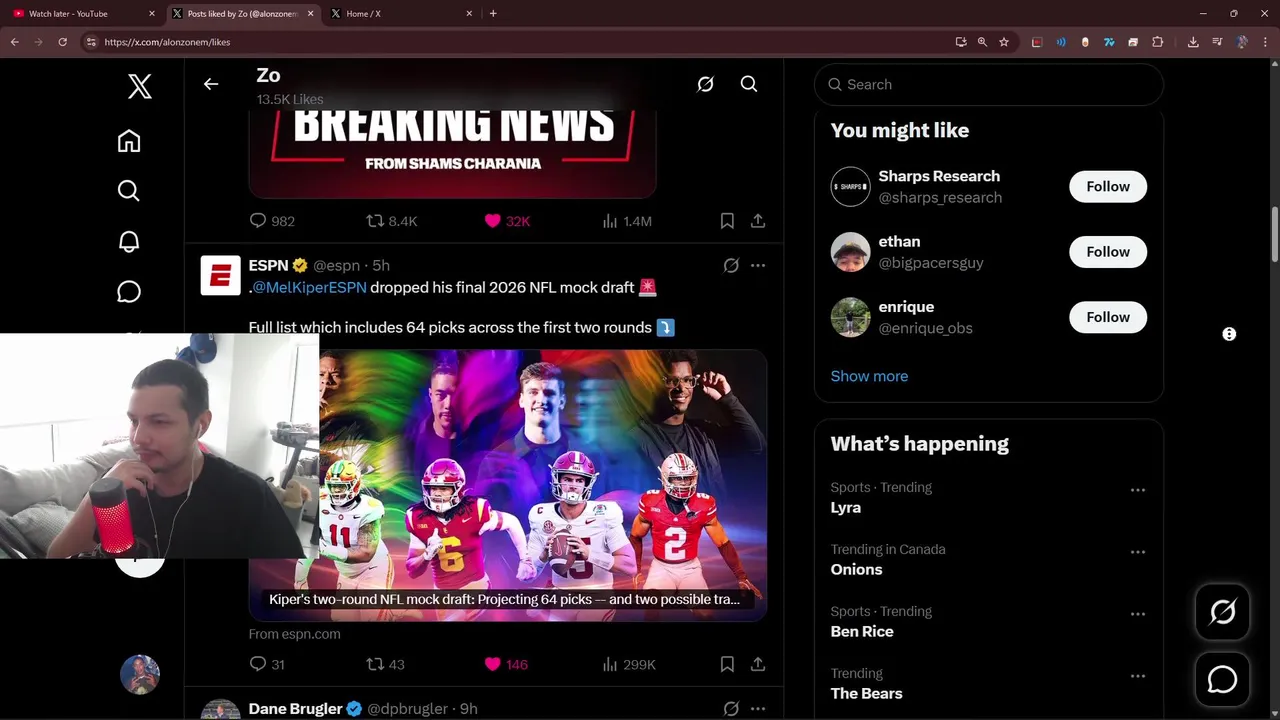Open options for the Onions trend
The width and height of the screenshot is (1280, 720).
(1137, 552)
